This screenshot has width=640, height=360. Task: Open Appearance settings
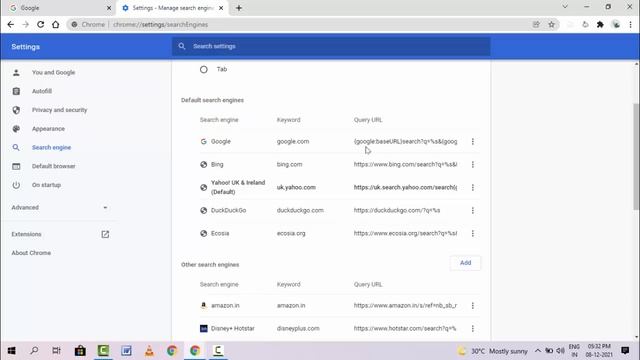click(48, 129)
